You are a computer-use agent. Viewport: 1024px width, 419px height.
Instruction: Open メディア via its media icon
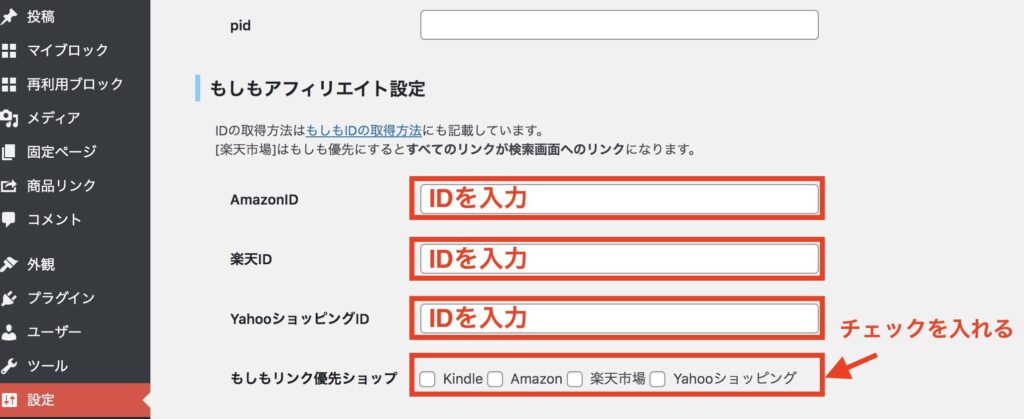(x=8, y=119)
